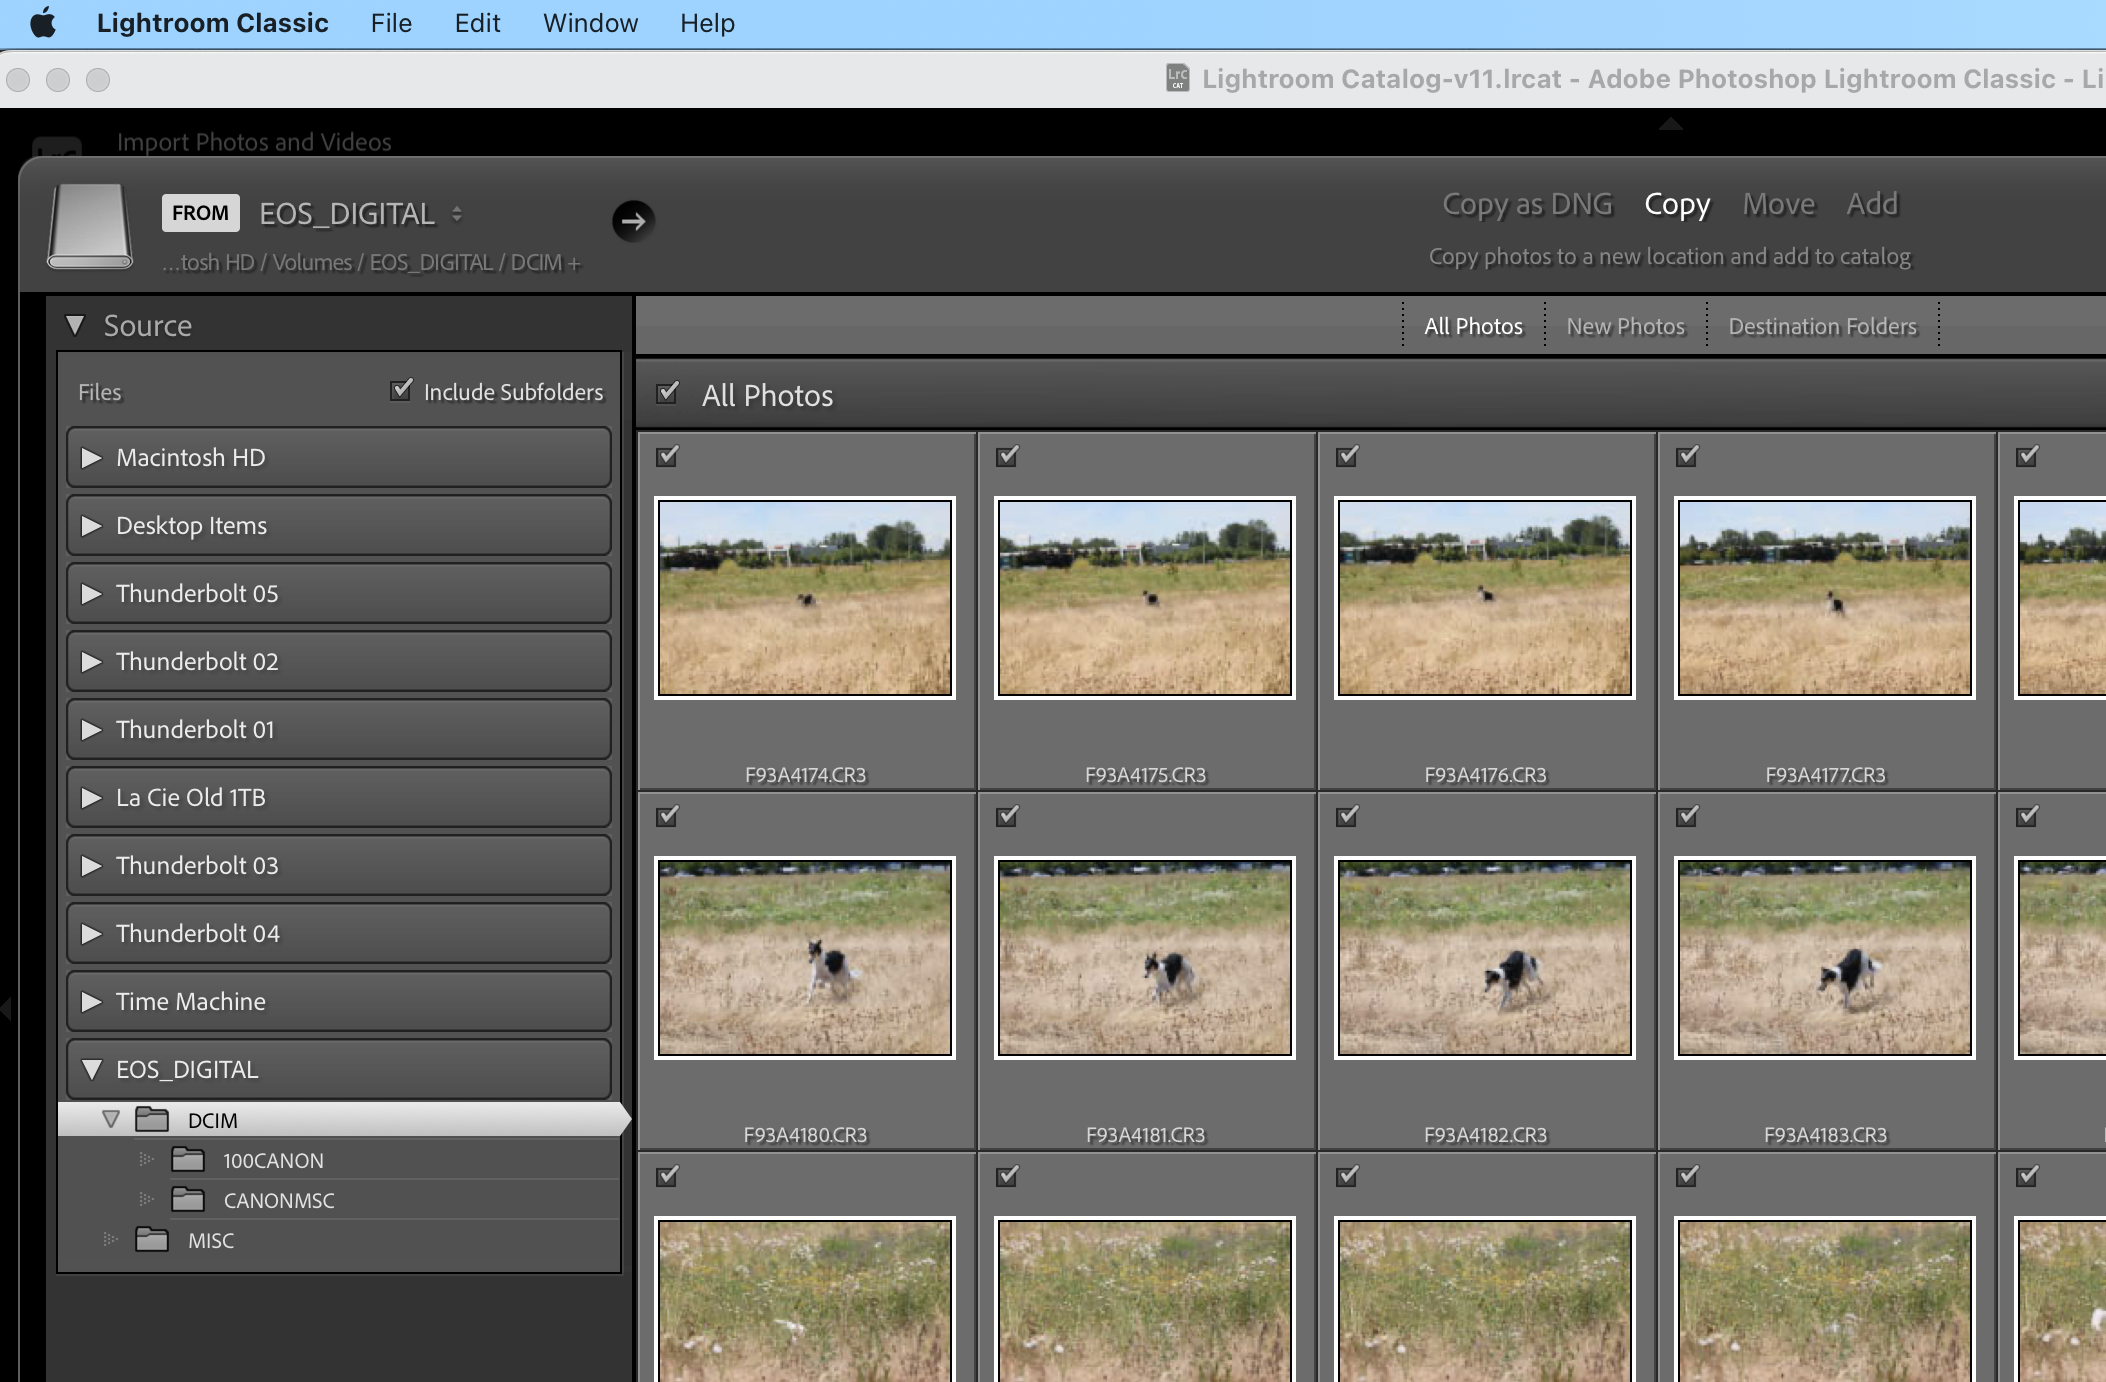Click the MISC folder icon
Viewport: 2106px width, 1382px height.
point(152,1240)
